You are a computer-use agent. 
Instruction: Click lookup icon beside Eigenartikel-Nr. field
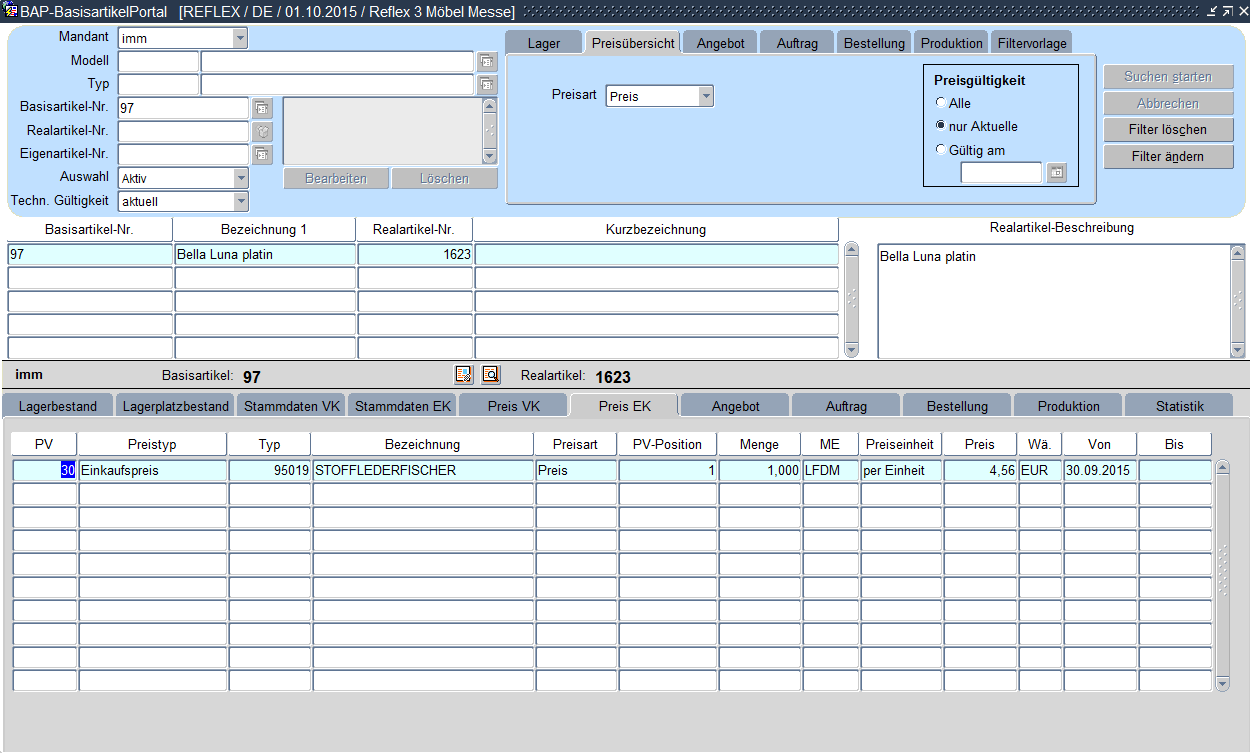coord(262,154)
